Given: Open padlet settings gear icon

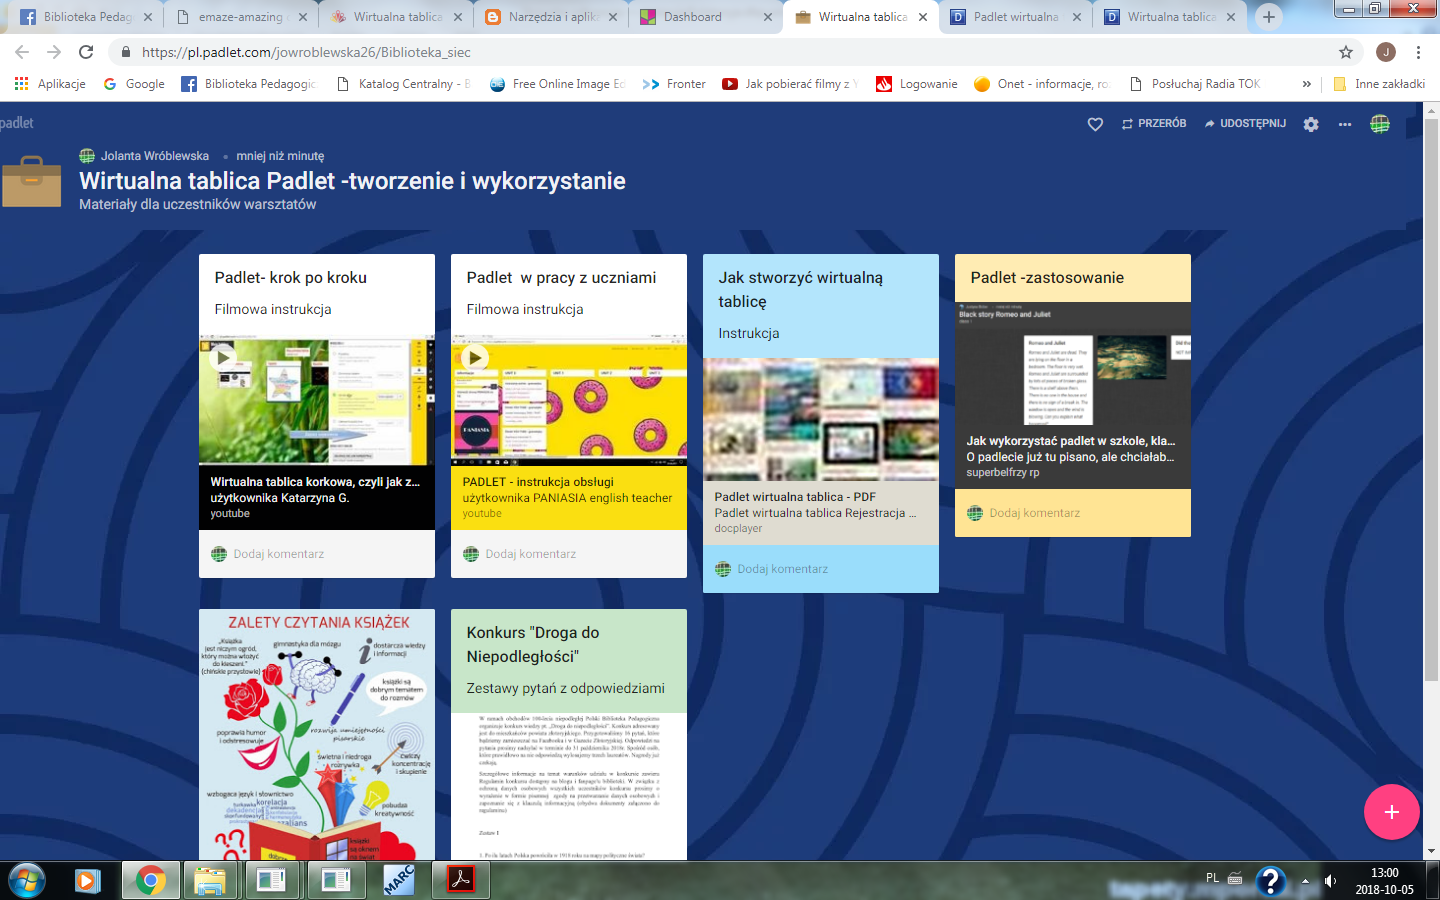Looking at the screenshot, I should point(1311,124).
